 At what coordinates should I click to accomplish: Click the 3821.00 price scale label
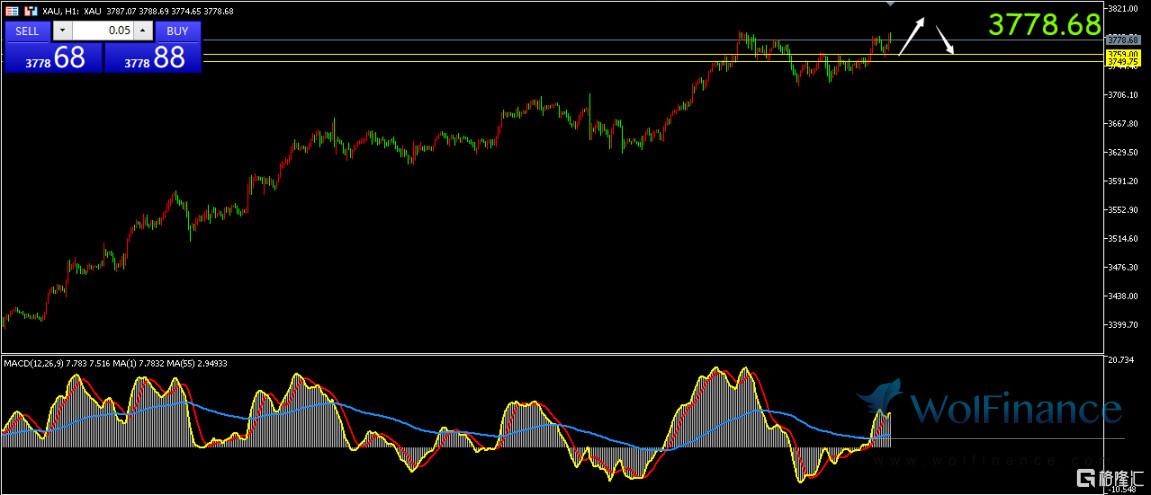pos(1125,8)
